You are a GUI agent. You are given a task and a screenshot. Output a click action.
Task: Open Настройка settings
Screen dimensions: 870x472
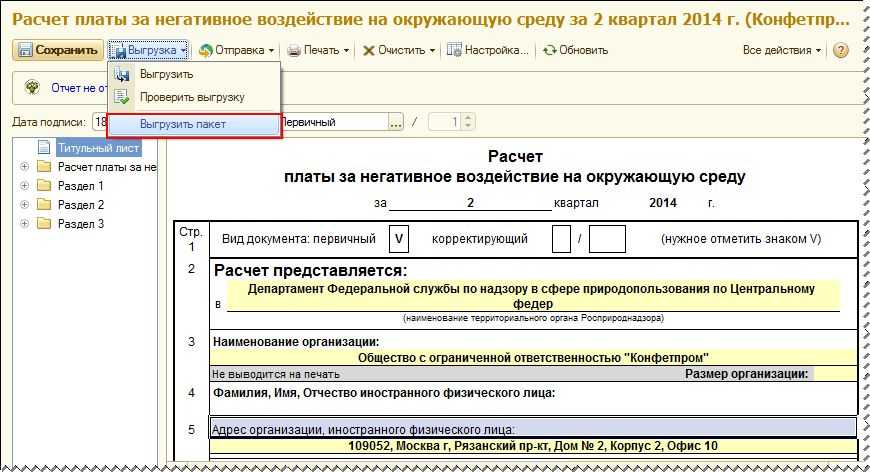488,50
